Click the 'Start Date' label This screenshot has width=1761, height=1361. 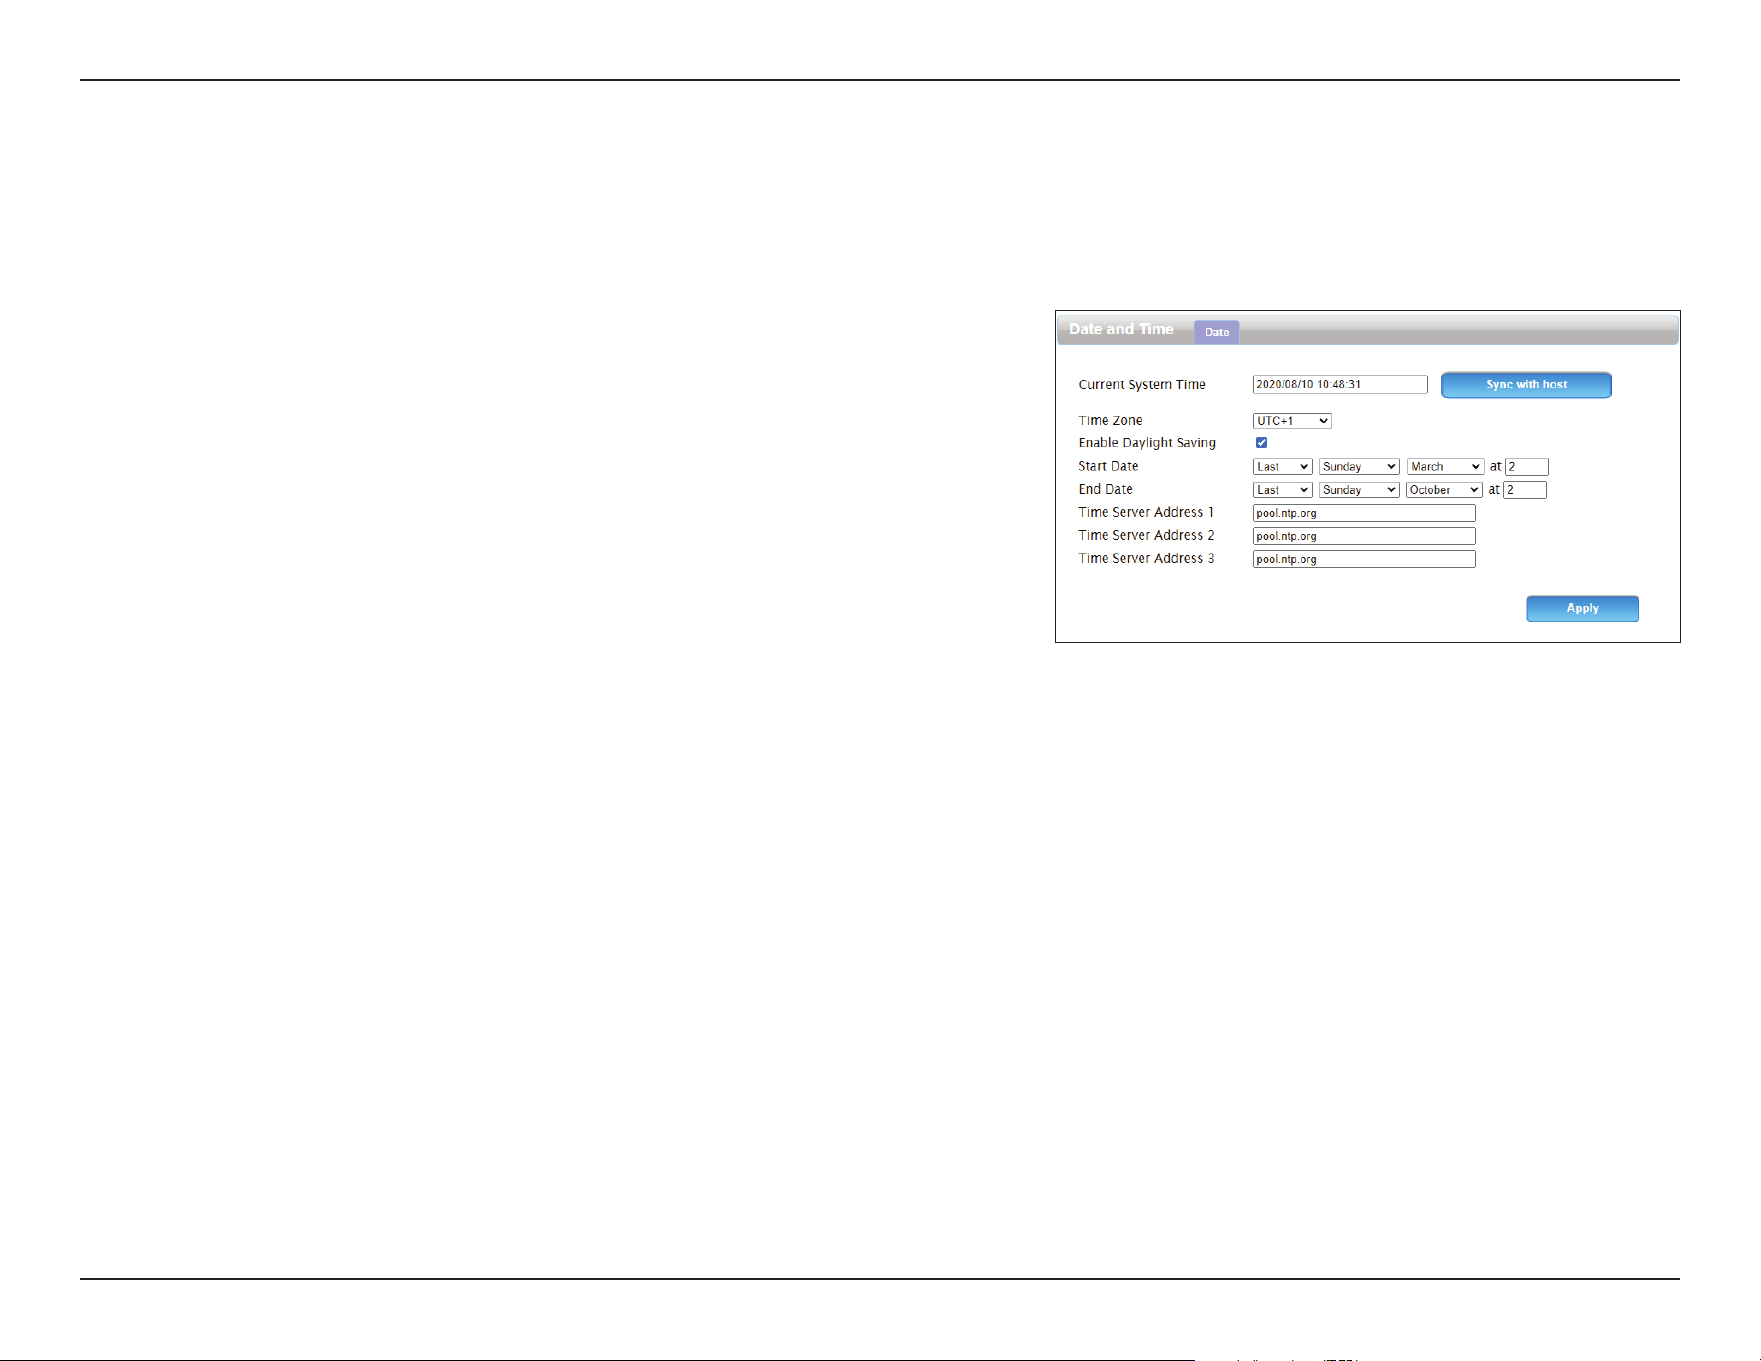point(1108,466)
